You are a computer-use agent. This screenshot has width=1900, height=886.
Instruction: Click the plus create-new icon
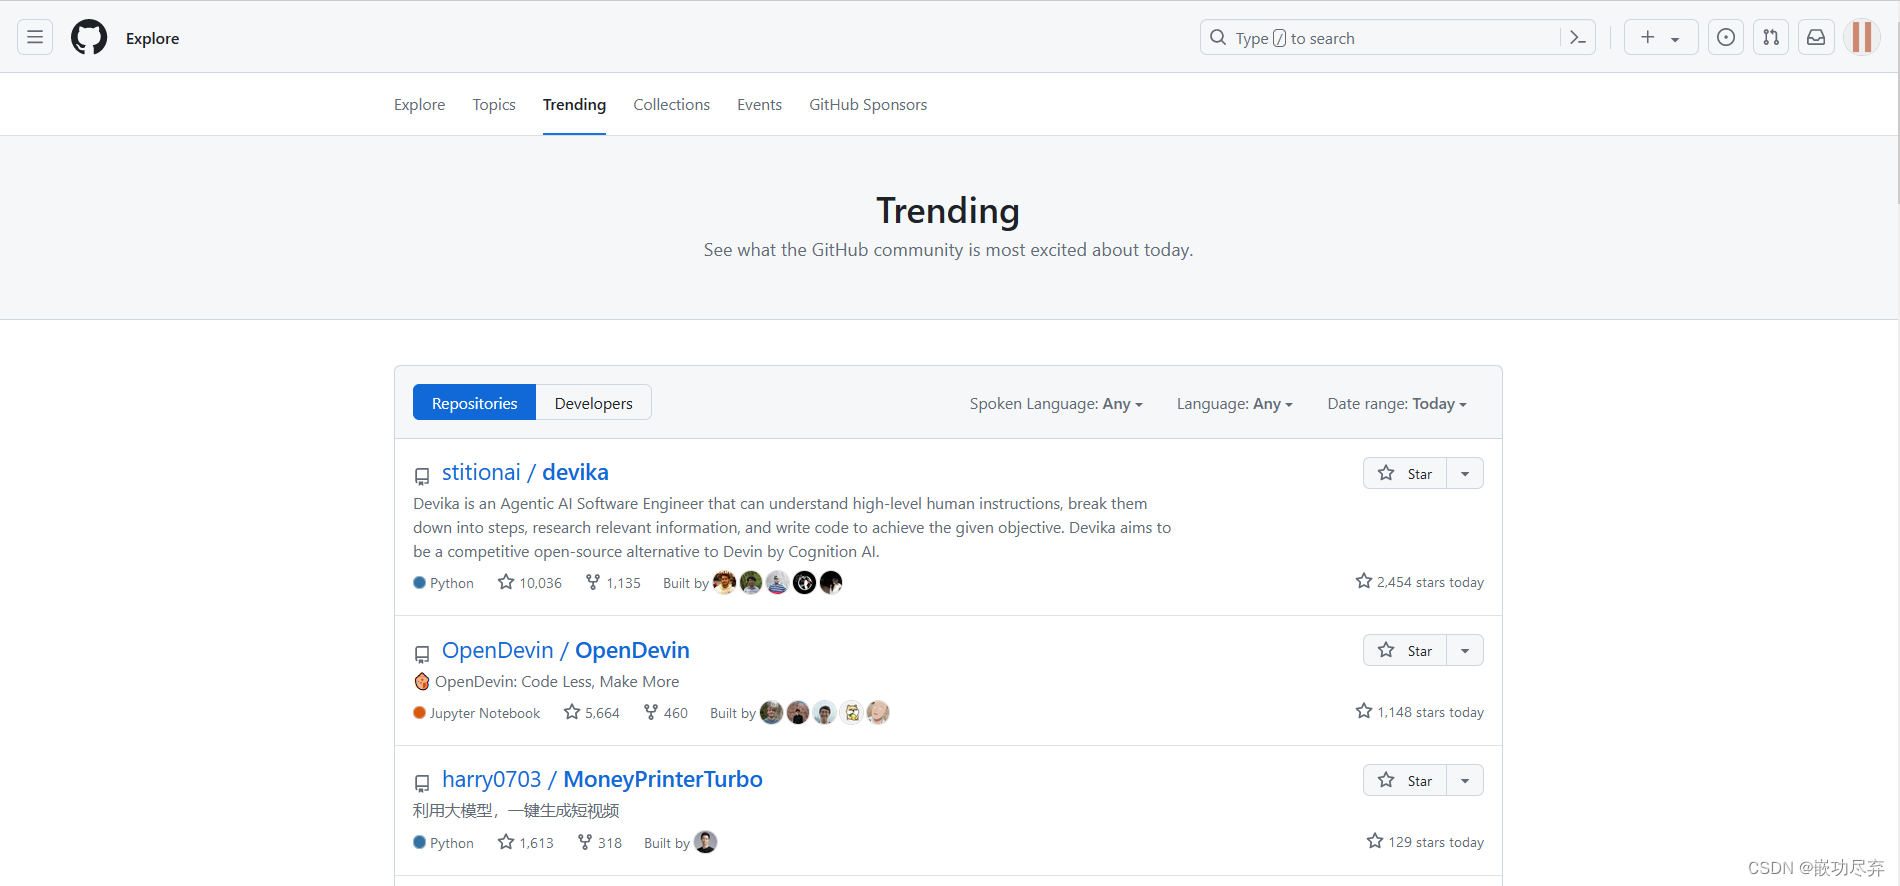1648,38
